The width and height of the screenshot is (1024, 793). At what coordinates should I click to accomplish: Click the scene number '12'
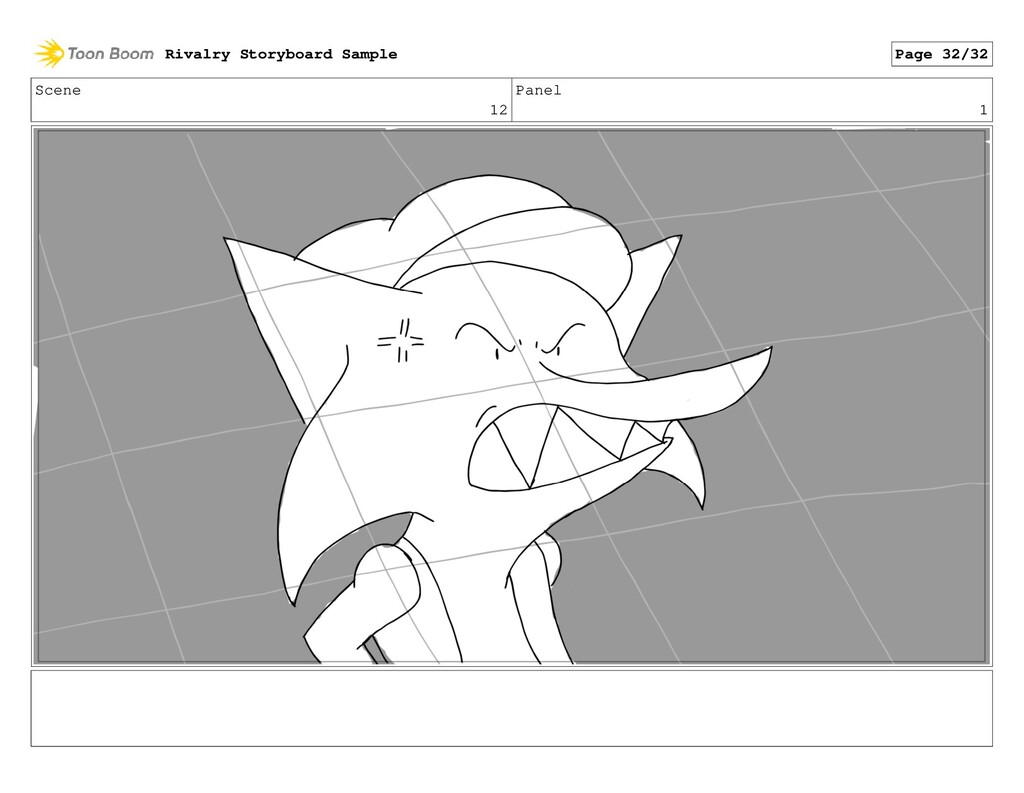point(498,110)
